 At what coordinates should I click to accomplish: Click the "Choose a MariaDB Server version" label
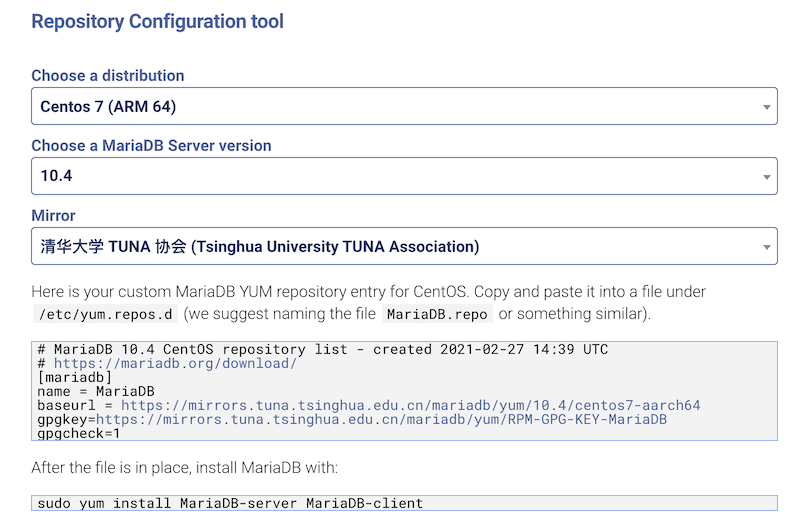click(151, 146)
